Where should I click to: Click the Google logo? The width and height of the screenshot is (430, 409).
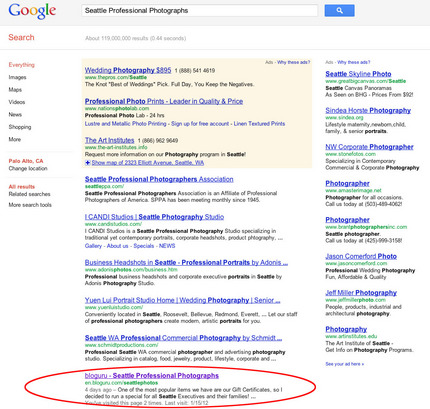point(32,11)
